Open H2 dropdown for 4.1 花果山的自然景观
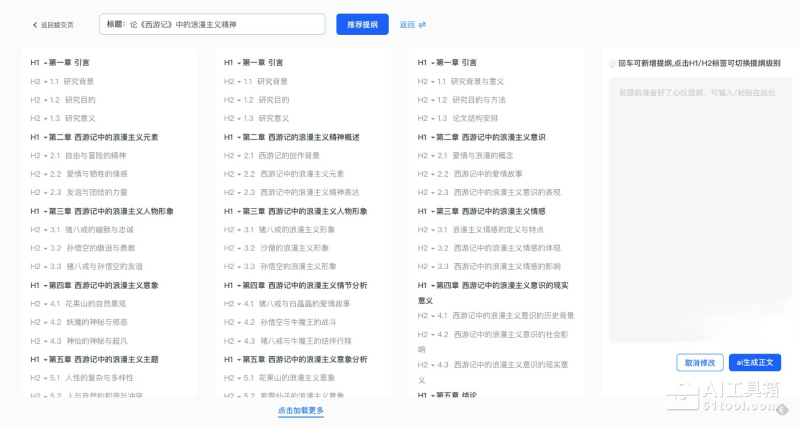800x427 pixels. pos(41,303)
